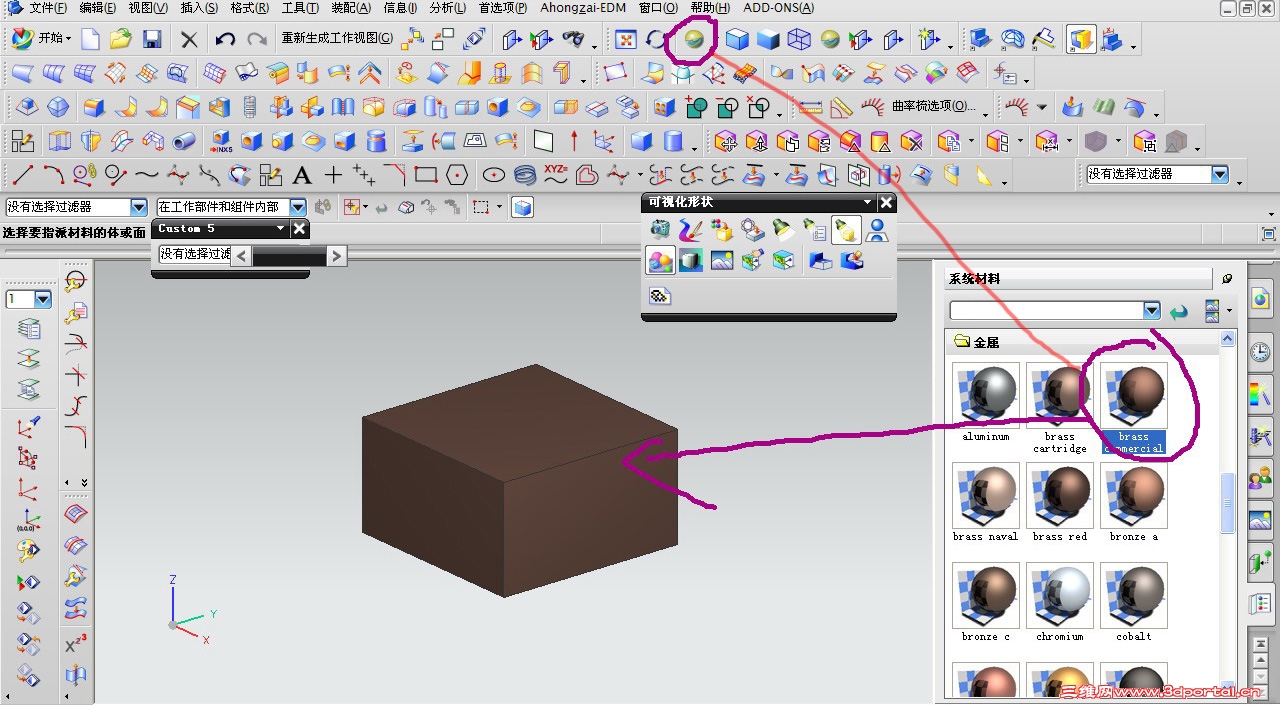Viewport: 1280px width, 705px height.
Task: Open the right-side selection filter dropdown
Action: click(1220, 174)
